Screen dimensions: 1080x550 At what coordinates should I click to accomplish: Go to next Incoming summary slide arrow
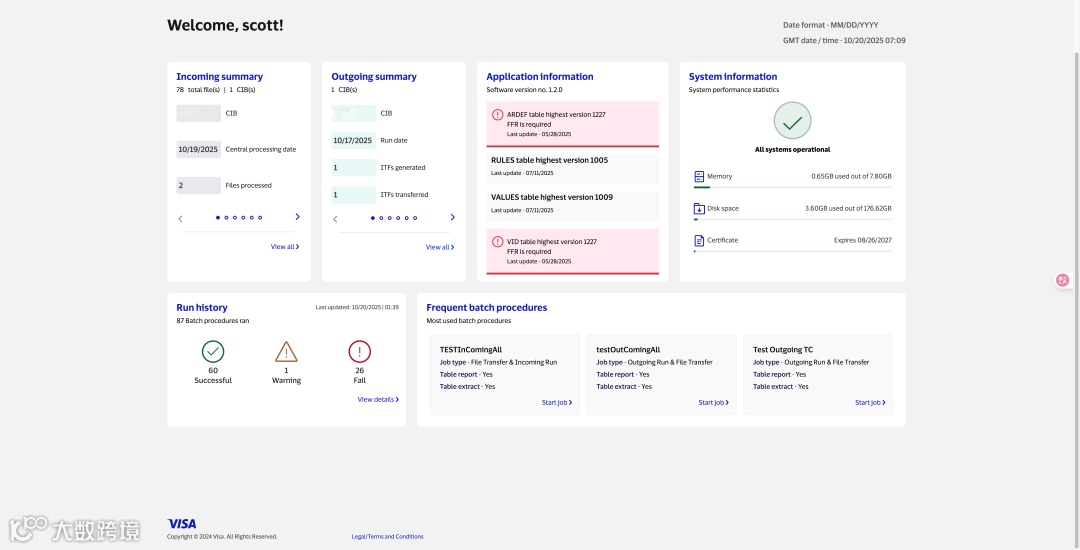click(297, 217)
